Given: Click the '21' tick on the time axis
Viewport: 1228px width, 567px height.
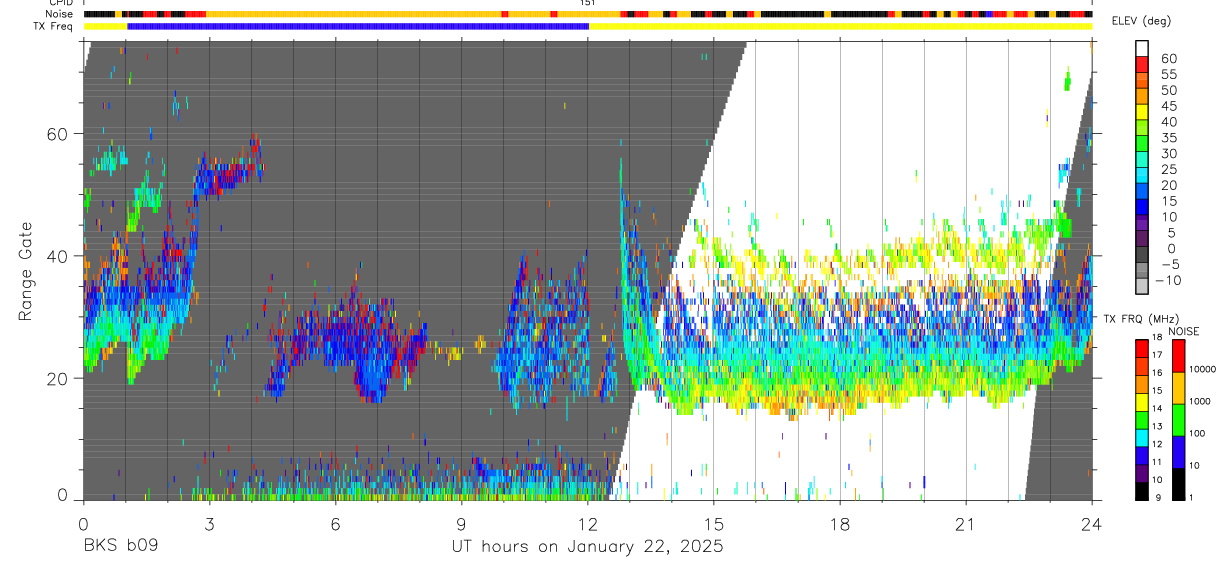Looking at the screenshot, I should tap(965, 523).
